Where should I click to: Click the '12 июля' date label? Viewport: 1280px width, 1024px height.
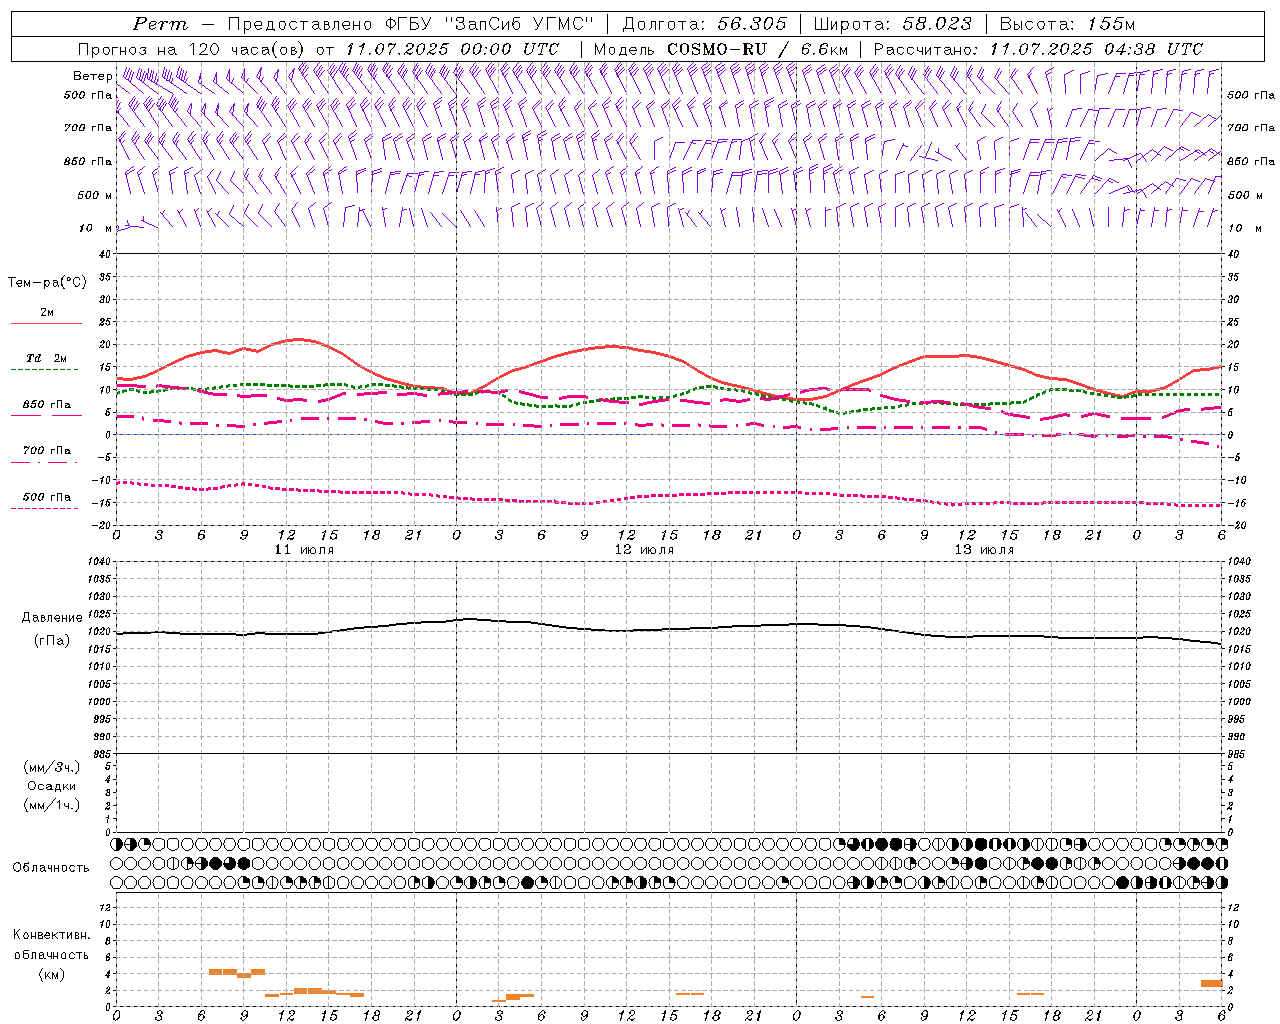click(644, 550)
